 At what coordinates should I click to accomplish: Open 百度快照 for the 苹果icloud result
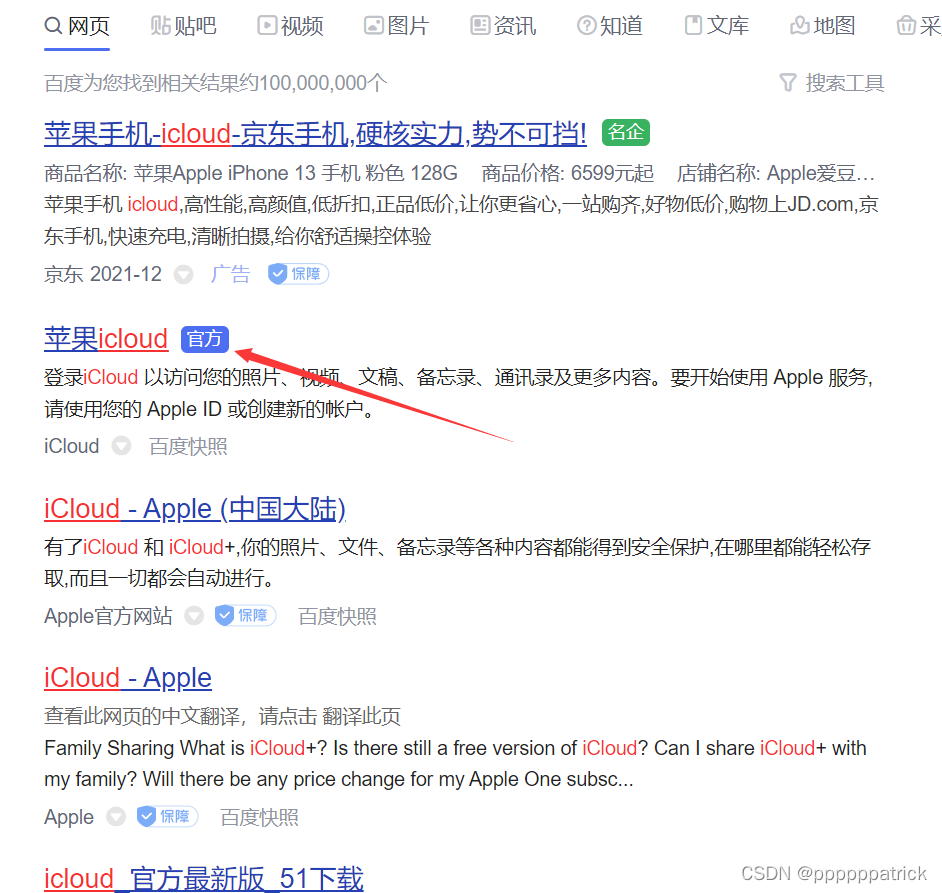point(188,446)
